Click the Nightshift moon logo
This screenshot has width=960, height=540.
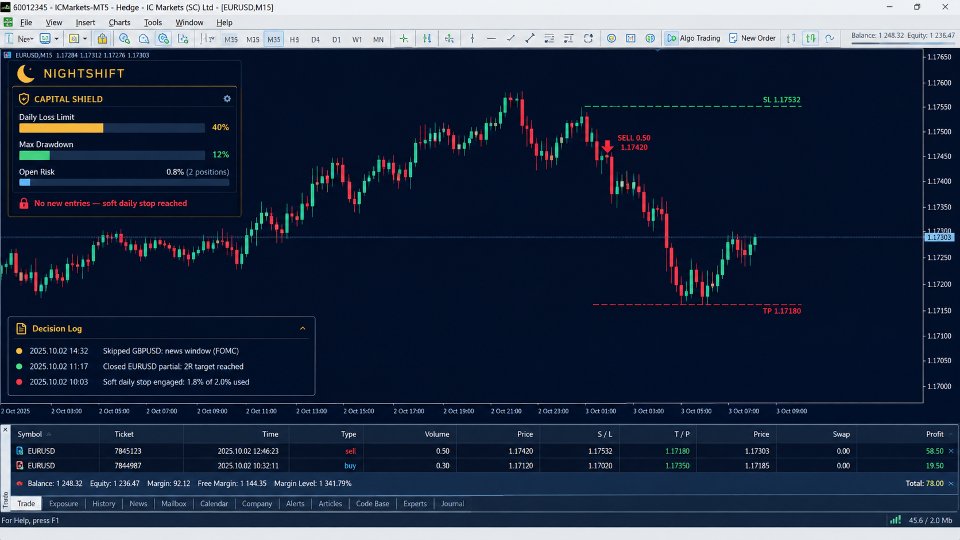point(26,73)
